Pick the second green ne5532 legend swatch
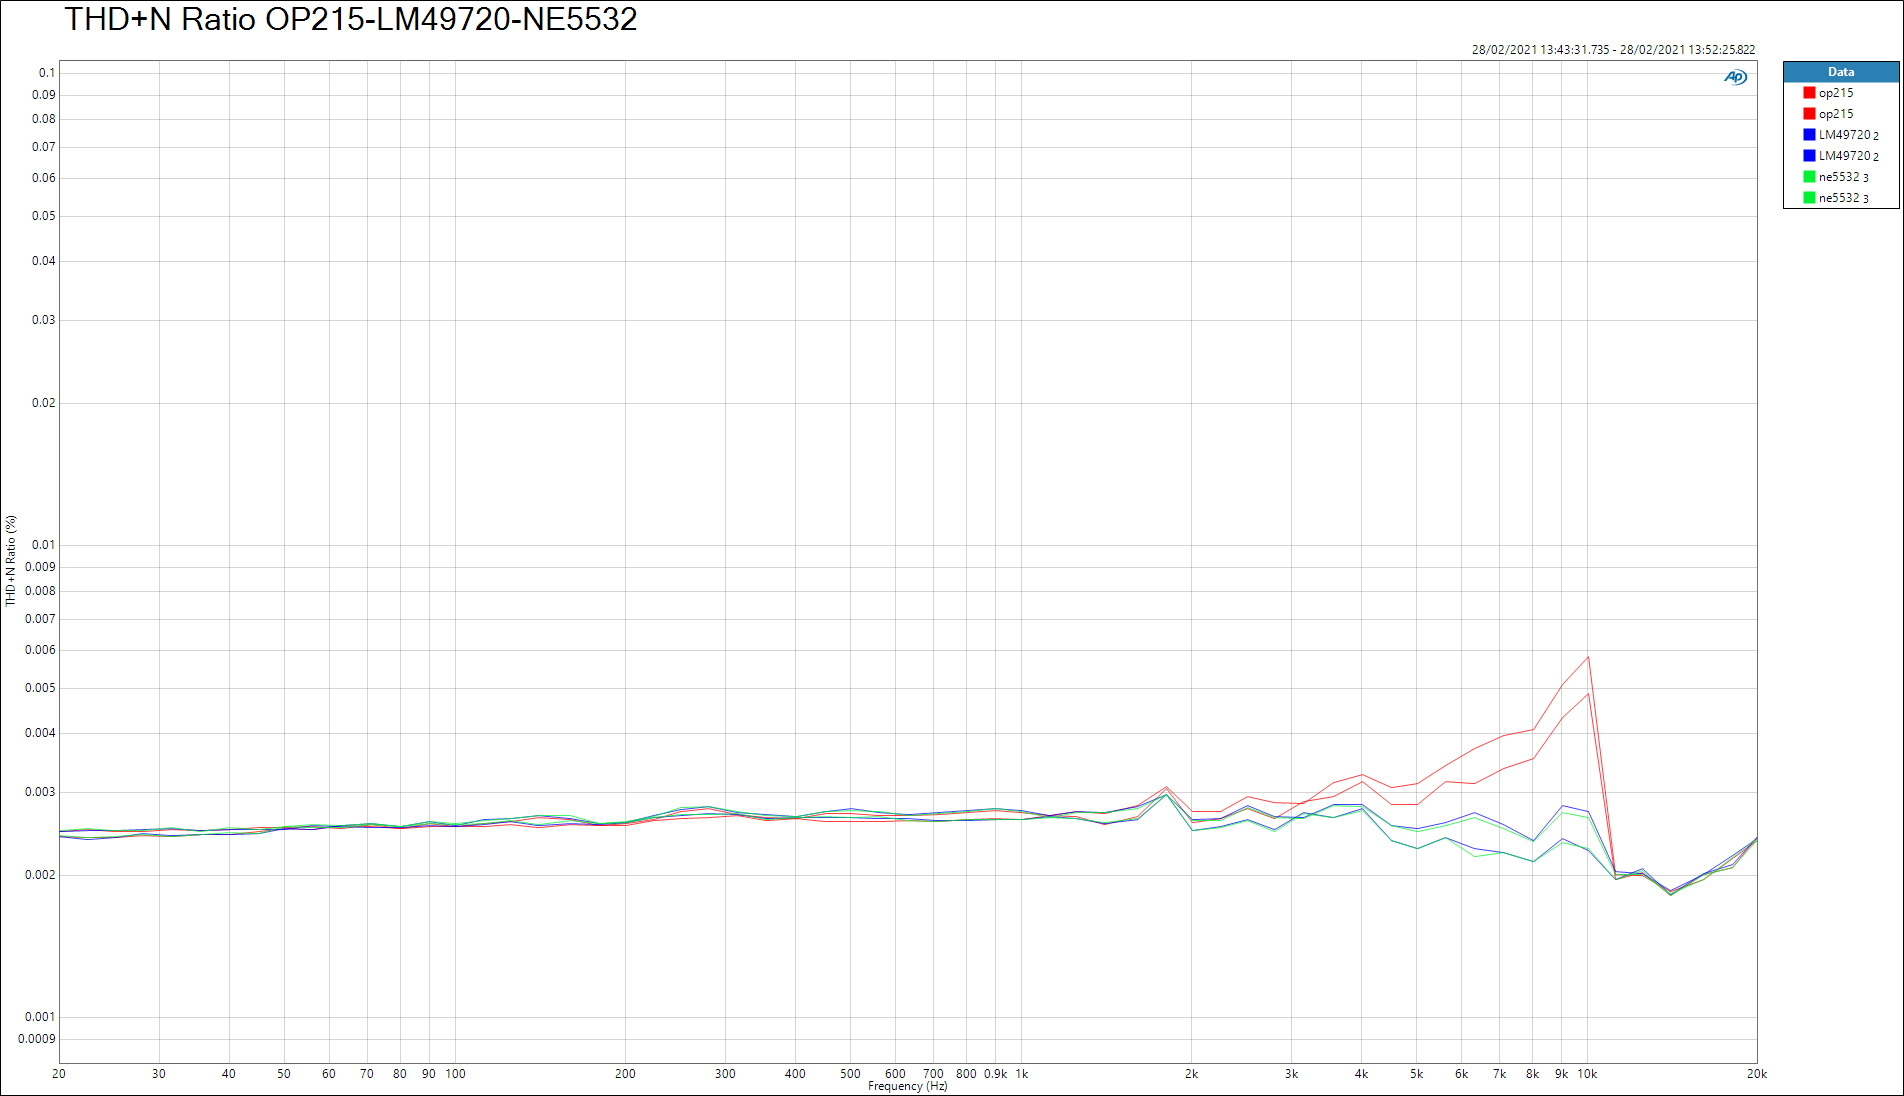Viewport: 1904px width, 1096px height. pos(1809,198)
